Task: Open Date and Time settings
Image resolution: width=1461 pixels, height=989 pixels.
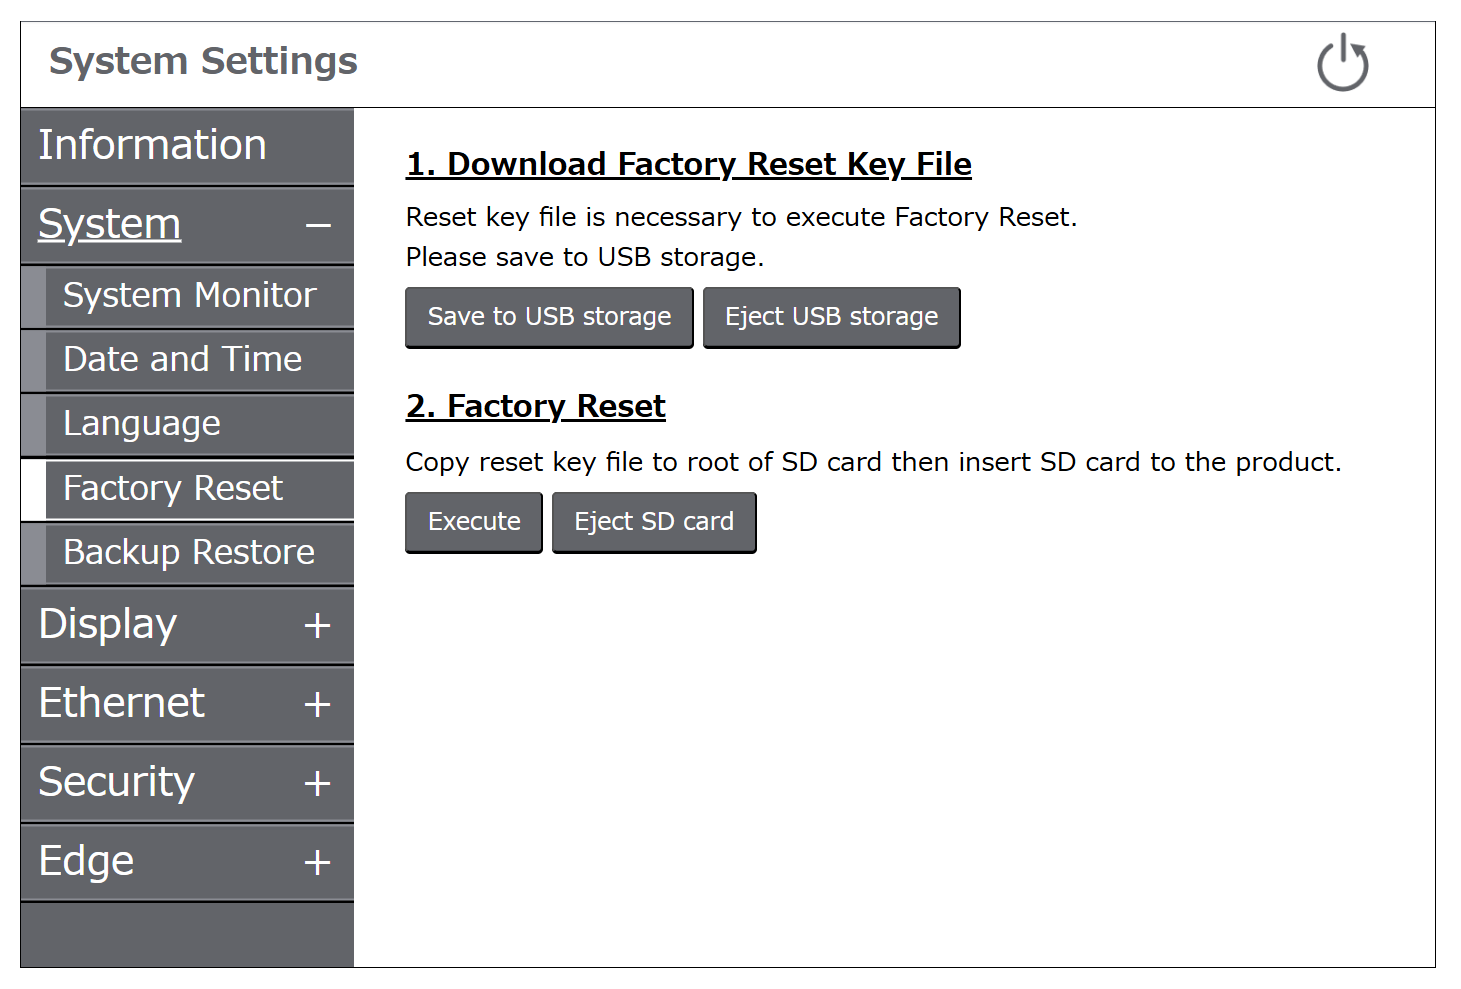Action: 199,360
